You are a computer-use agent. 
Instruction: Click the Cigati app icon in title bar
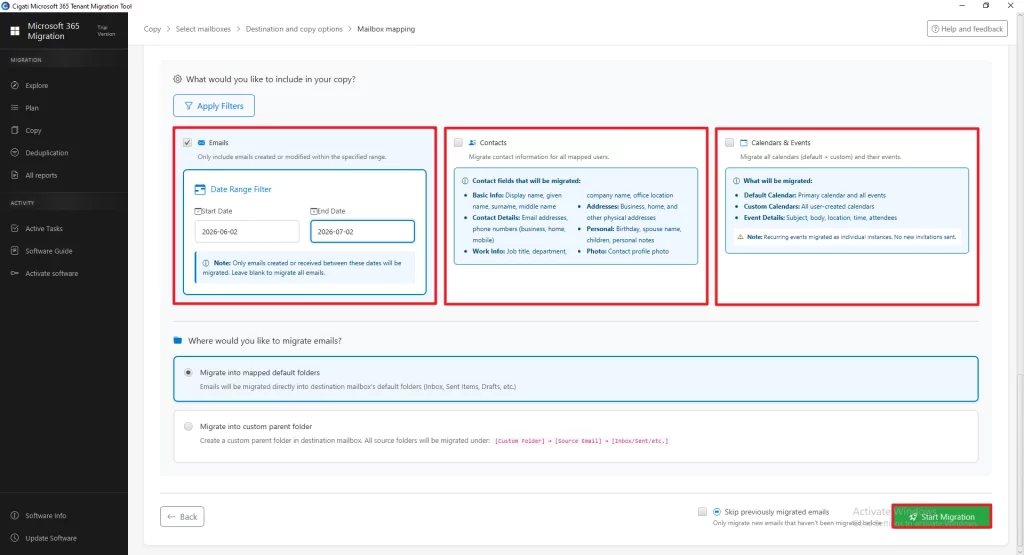[6, 6]
